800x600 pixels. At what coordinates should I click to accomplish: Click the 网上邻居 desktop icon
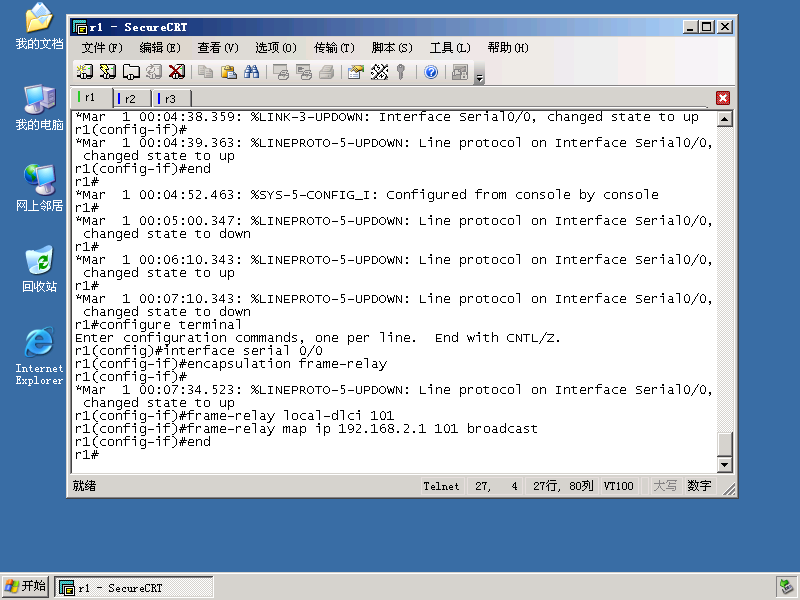(x=39, y=188)
